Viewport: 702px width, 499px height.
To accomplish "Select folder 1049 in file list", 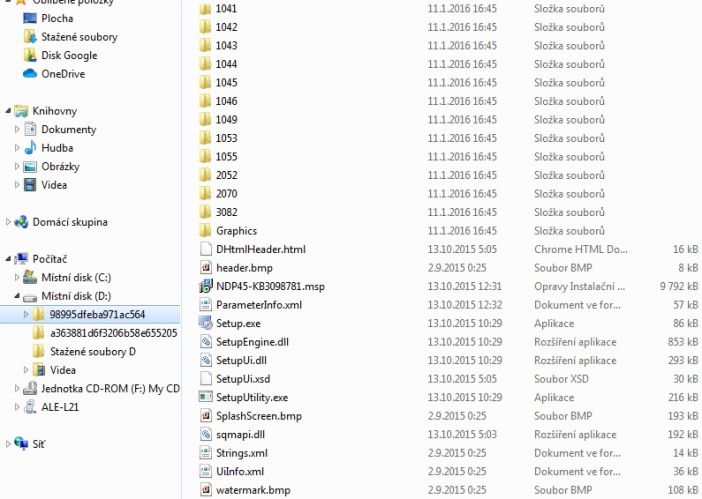I will click(227, 119).
